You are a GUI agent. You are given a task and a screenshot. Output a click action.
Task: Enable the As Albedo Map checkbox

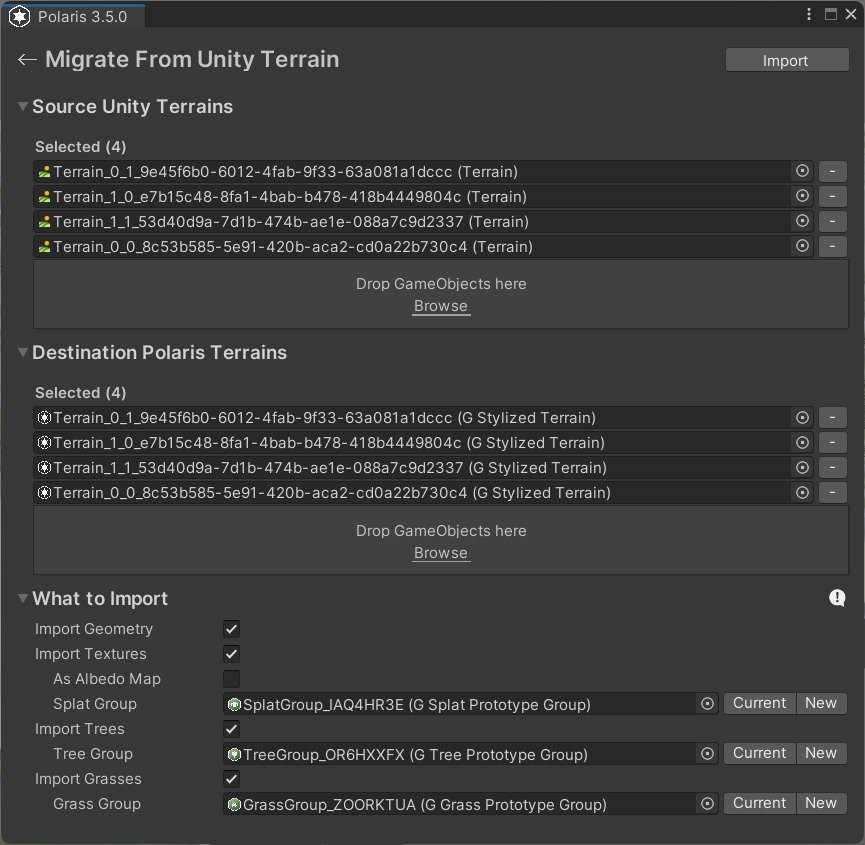232,679
